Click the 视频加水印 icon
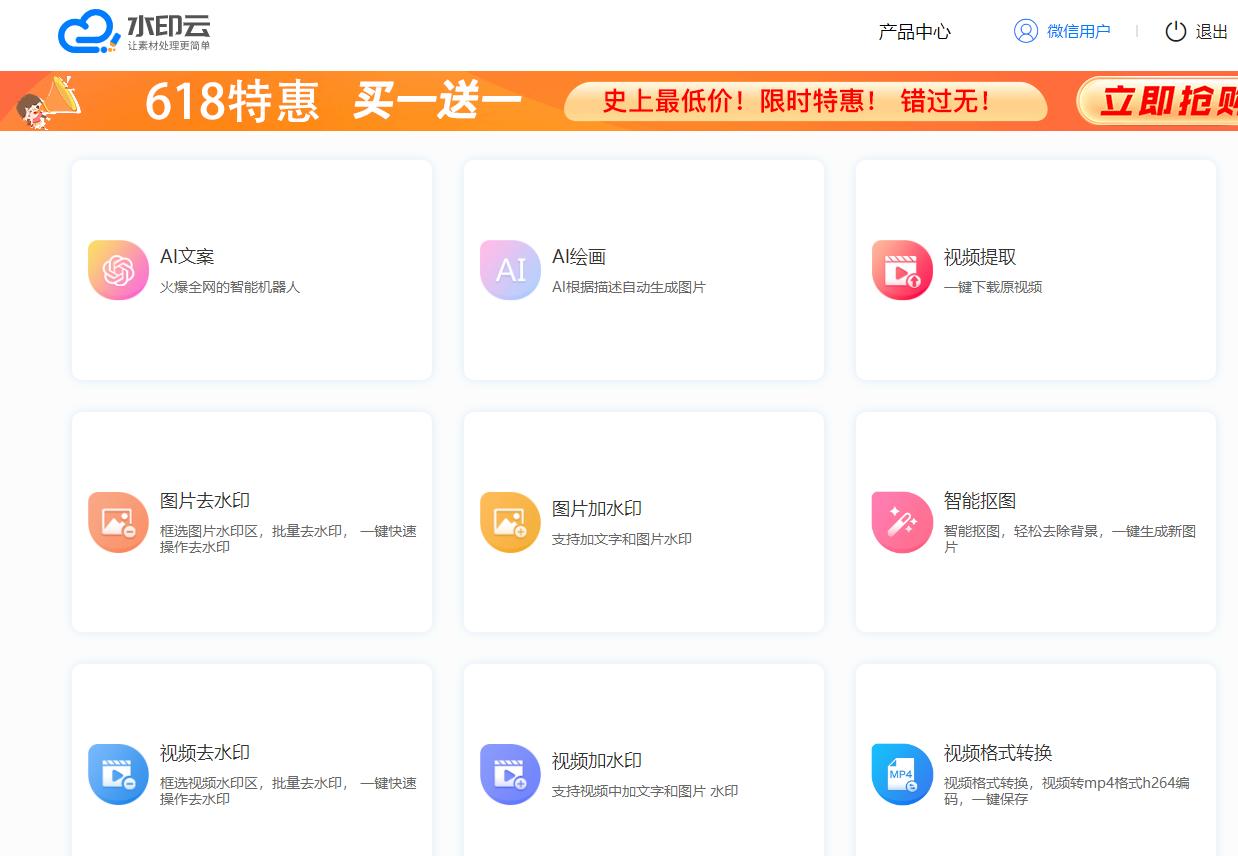 pos(510,775)
